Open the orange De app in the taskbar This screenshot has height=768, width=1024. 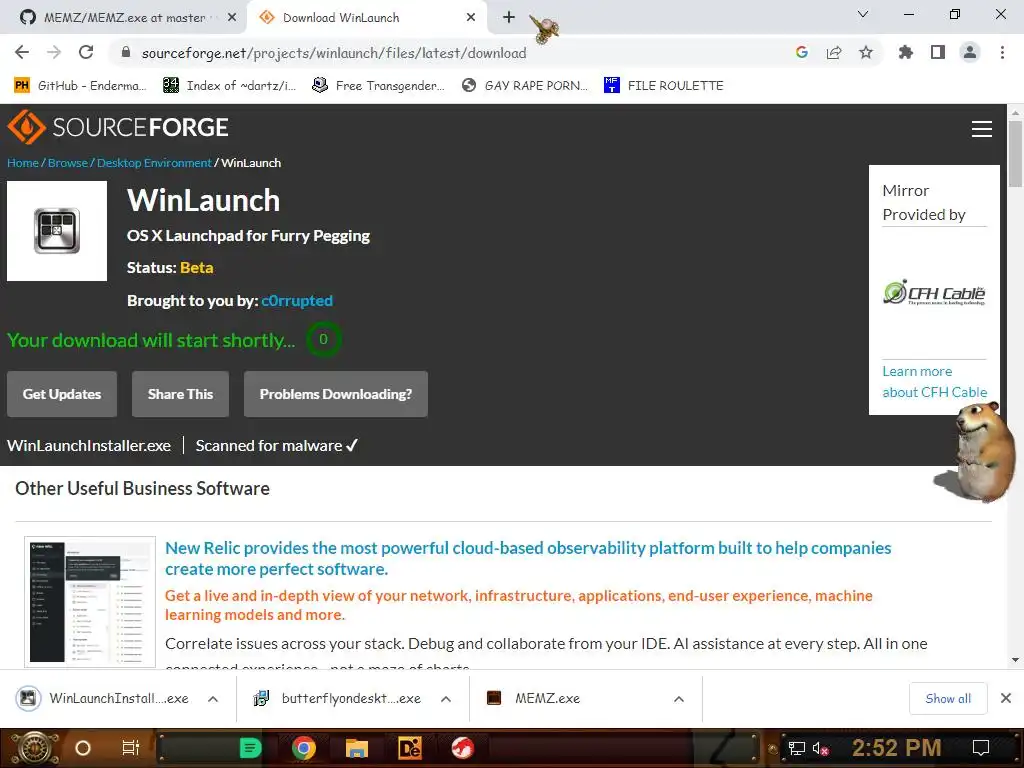(x=410, y=748)
